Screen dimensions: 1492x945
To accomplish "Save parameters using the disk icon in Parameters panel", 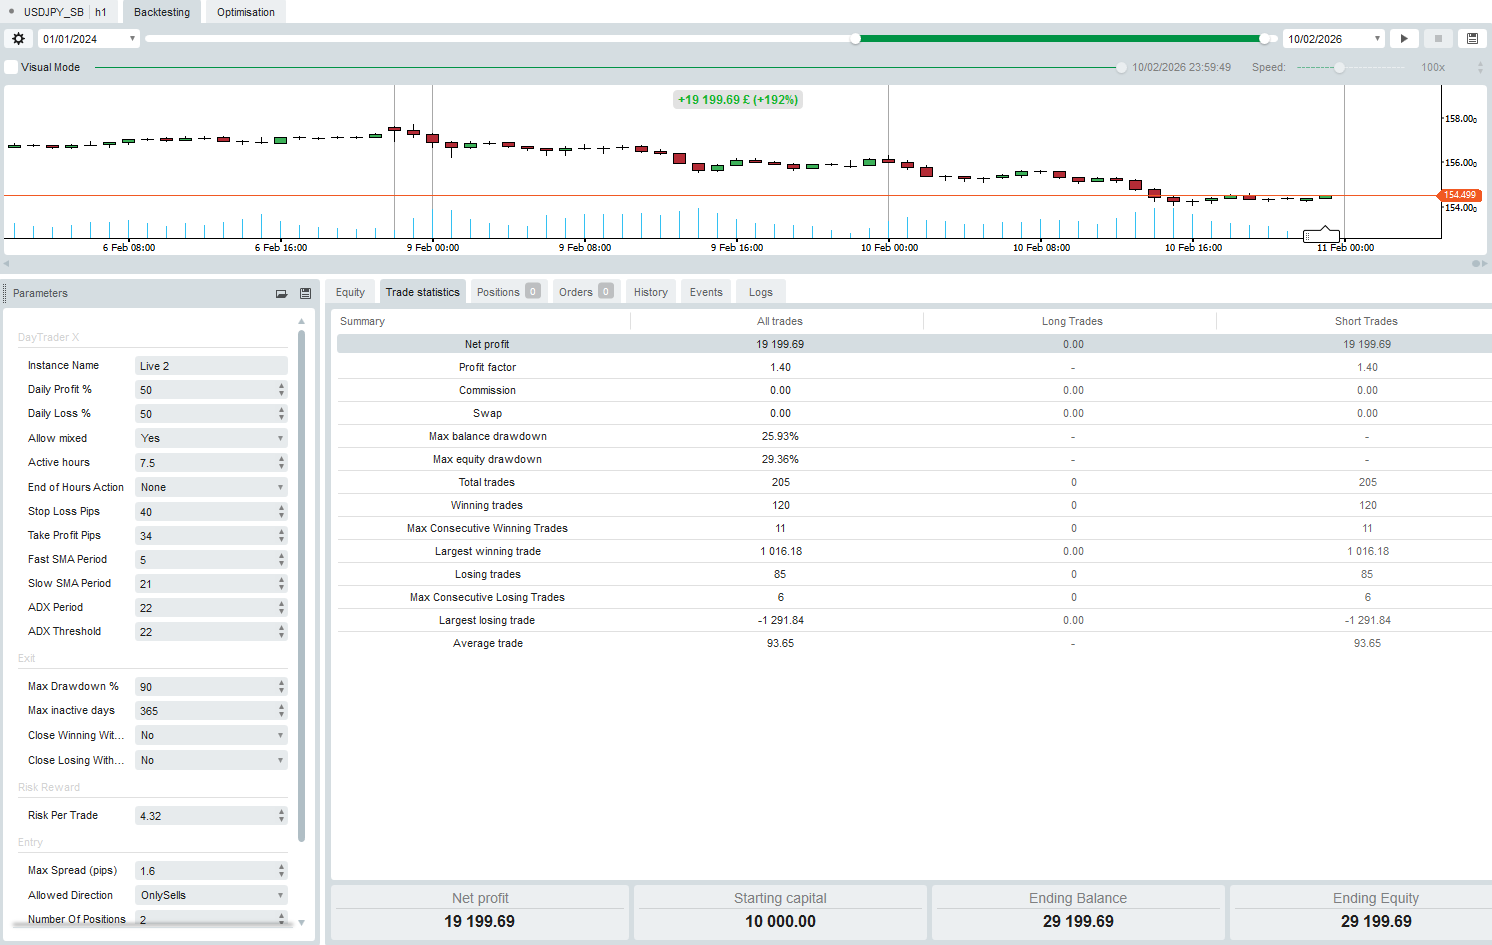I will (x=305, y=293).
